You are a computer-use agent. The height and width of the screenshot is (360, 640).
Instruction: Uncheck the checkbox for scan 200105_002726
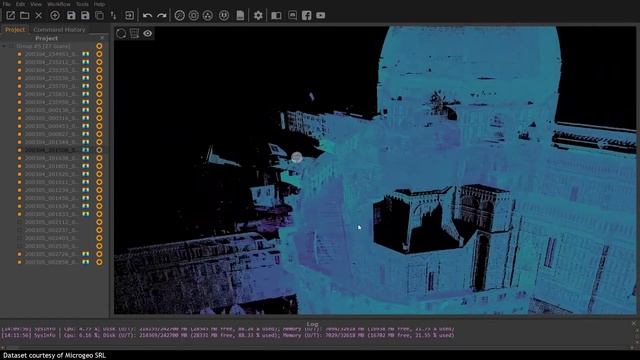(x=19, y=254)
